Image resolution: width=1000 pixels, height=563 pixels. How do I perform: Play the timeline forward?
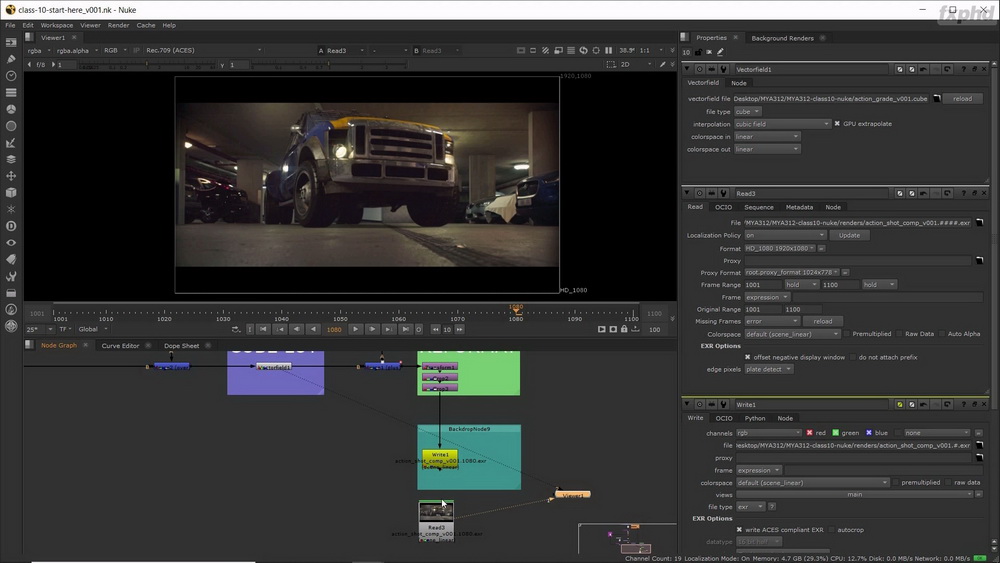pyautogui.click(x=356, y=329)
